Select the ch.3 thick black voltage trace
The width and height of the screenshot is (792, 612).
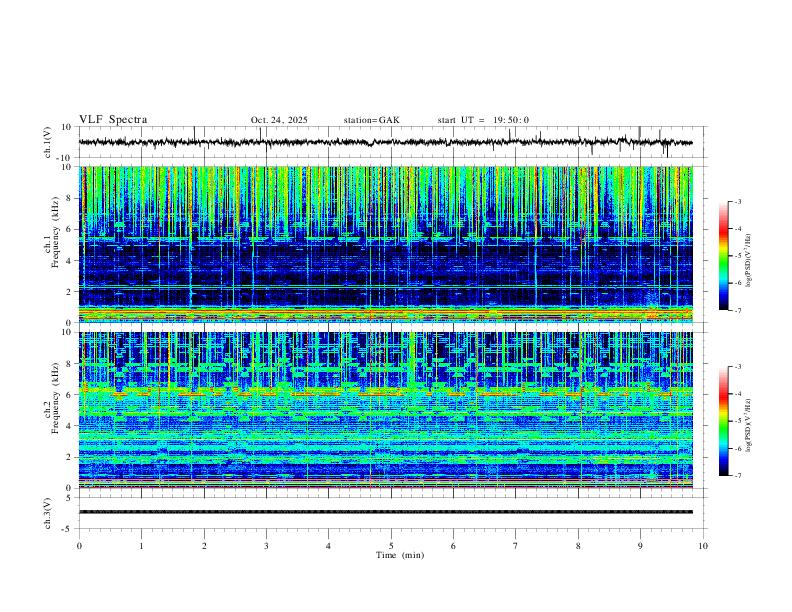tap(385, 512)
